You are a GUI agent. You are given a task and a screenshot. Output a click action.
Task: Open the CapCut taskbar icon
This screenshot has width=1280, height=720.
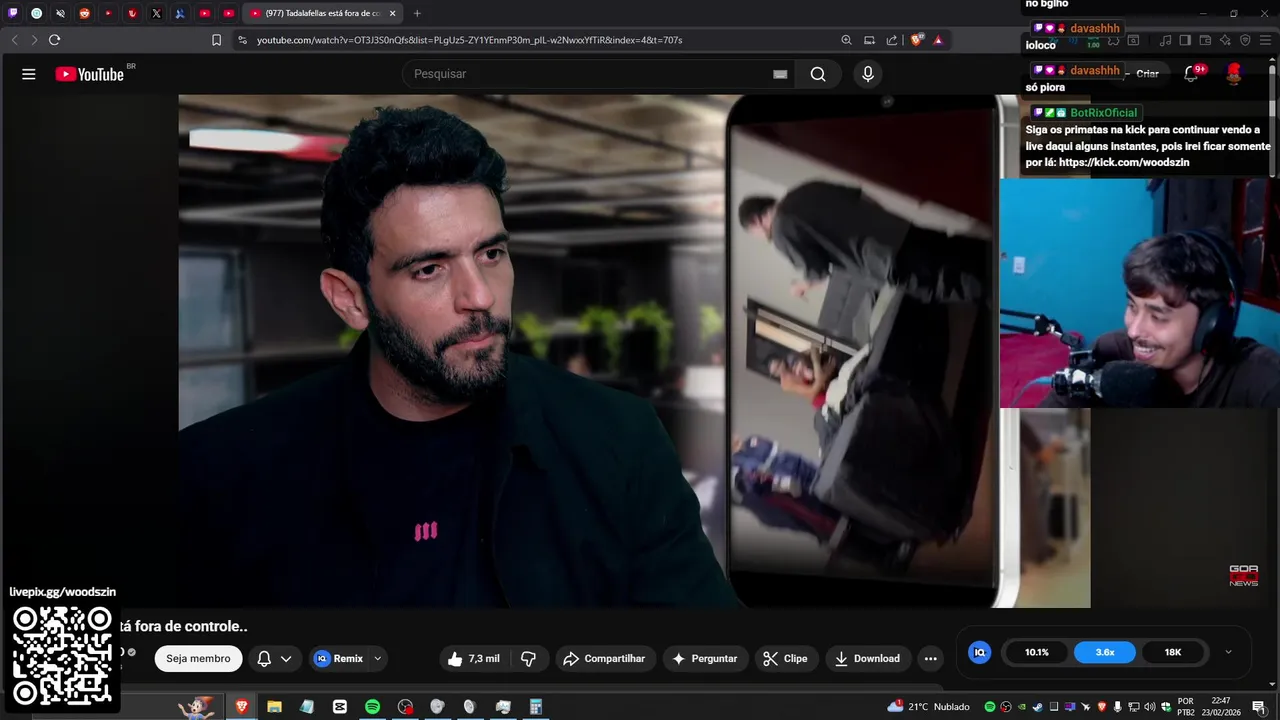pos(339,706)
